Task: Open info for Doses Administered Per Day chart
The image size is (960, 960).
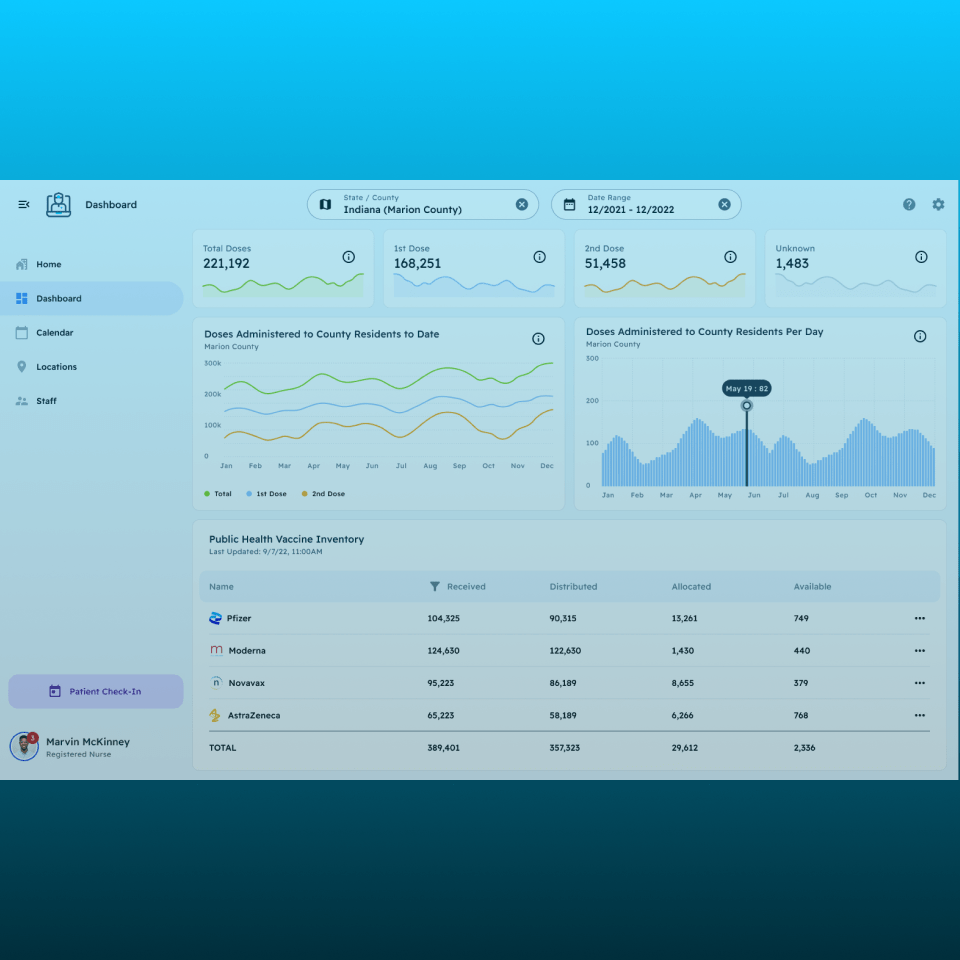Action: point(920,337)
